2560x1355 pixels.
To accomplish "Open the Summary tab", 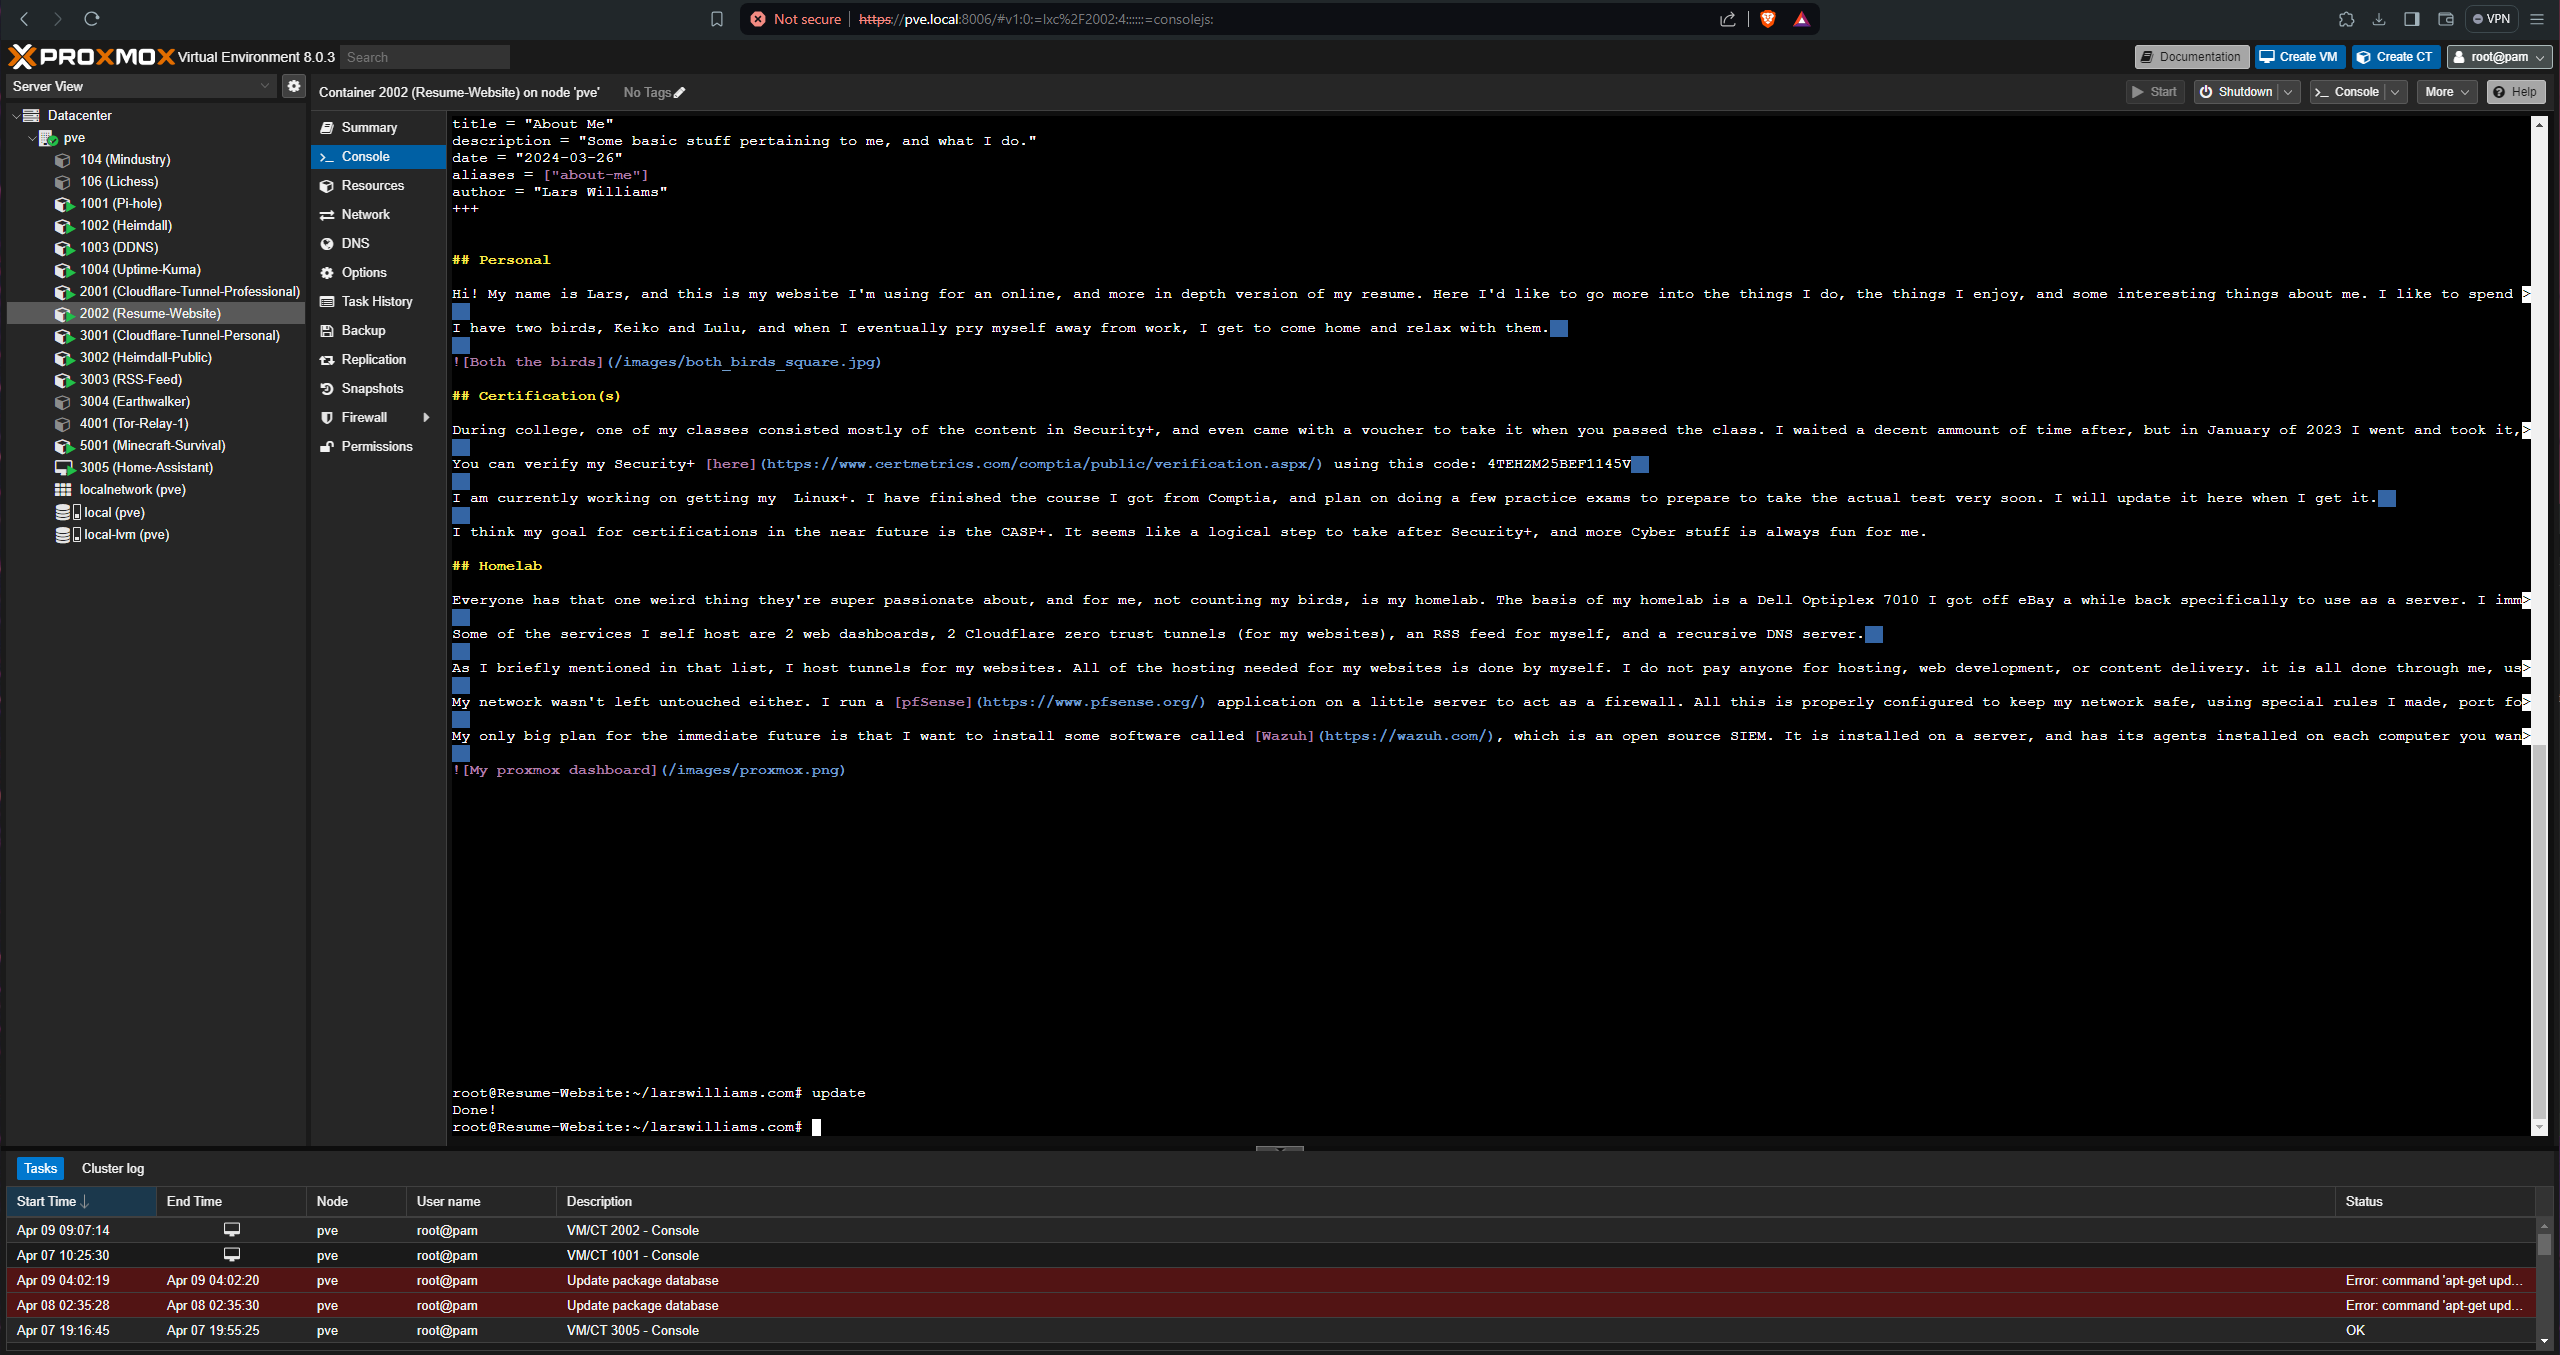I will tap(378, 128).
